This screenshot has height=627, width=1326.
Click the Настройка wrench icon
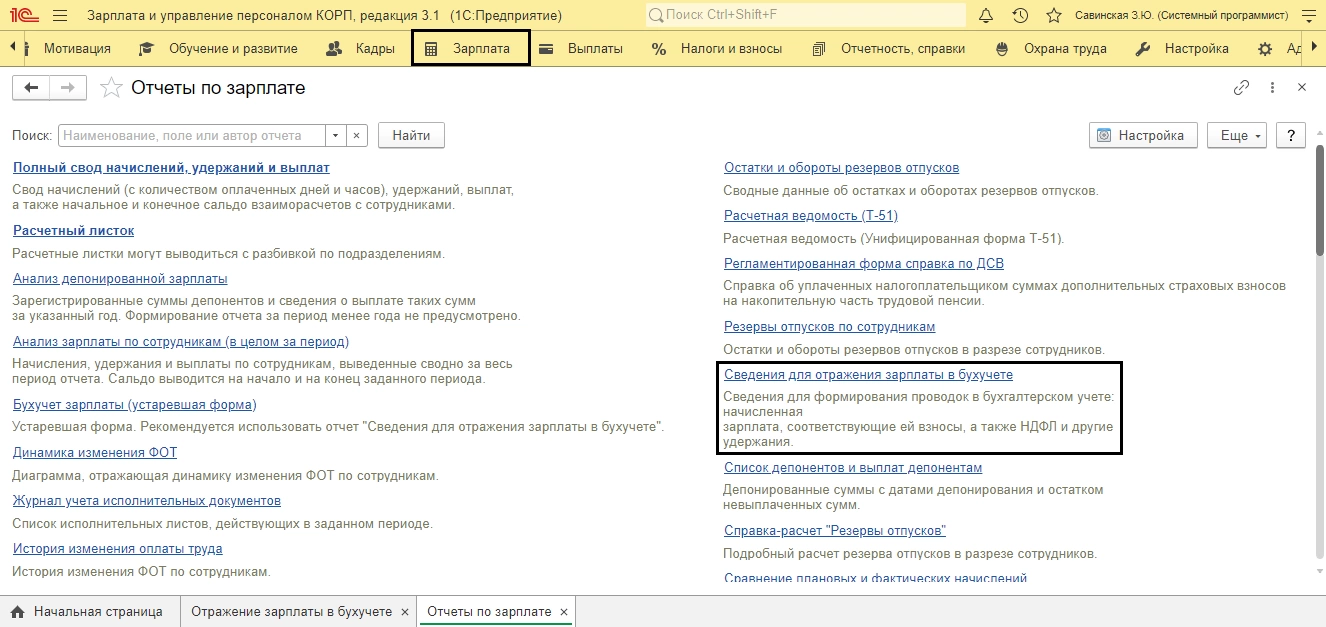[1144, 48]
